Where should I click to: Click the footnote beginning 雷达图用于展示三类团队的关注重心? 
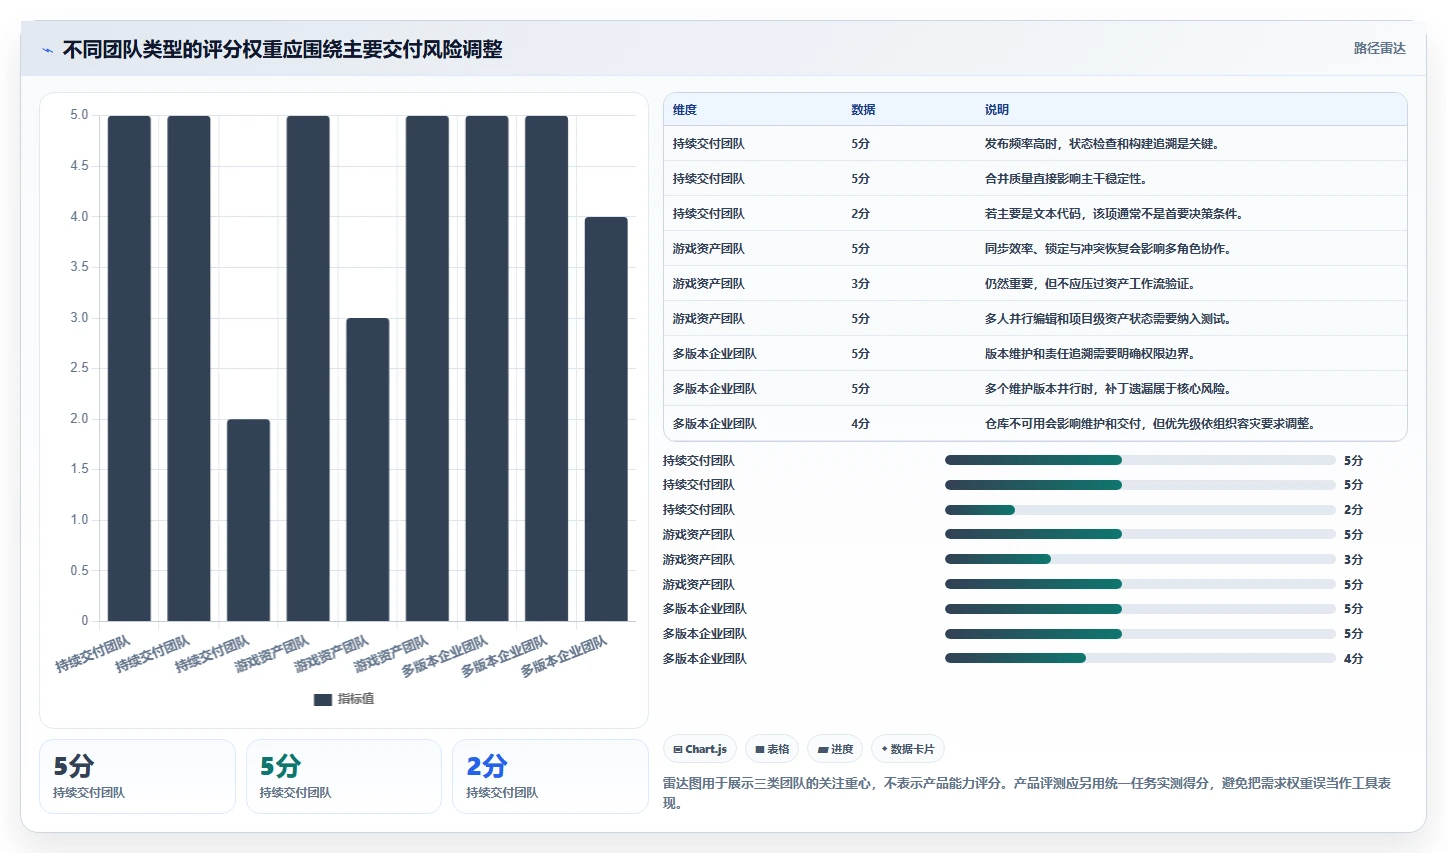(1028, 793)
